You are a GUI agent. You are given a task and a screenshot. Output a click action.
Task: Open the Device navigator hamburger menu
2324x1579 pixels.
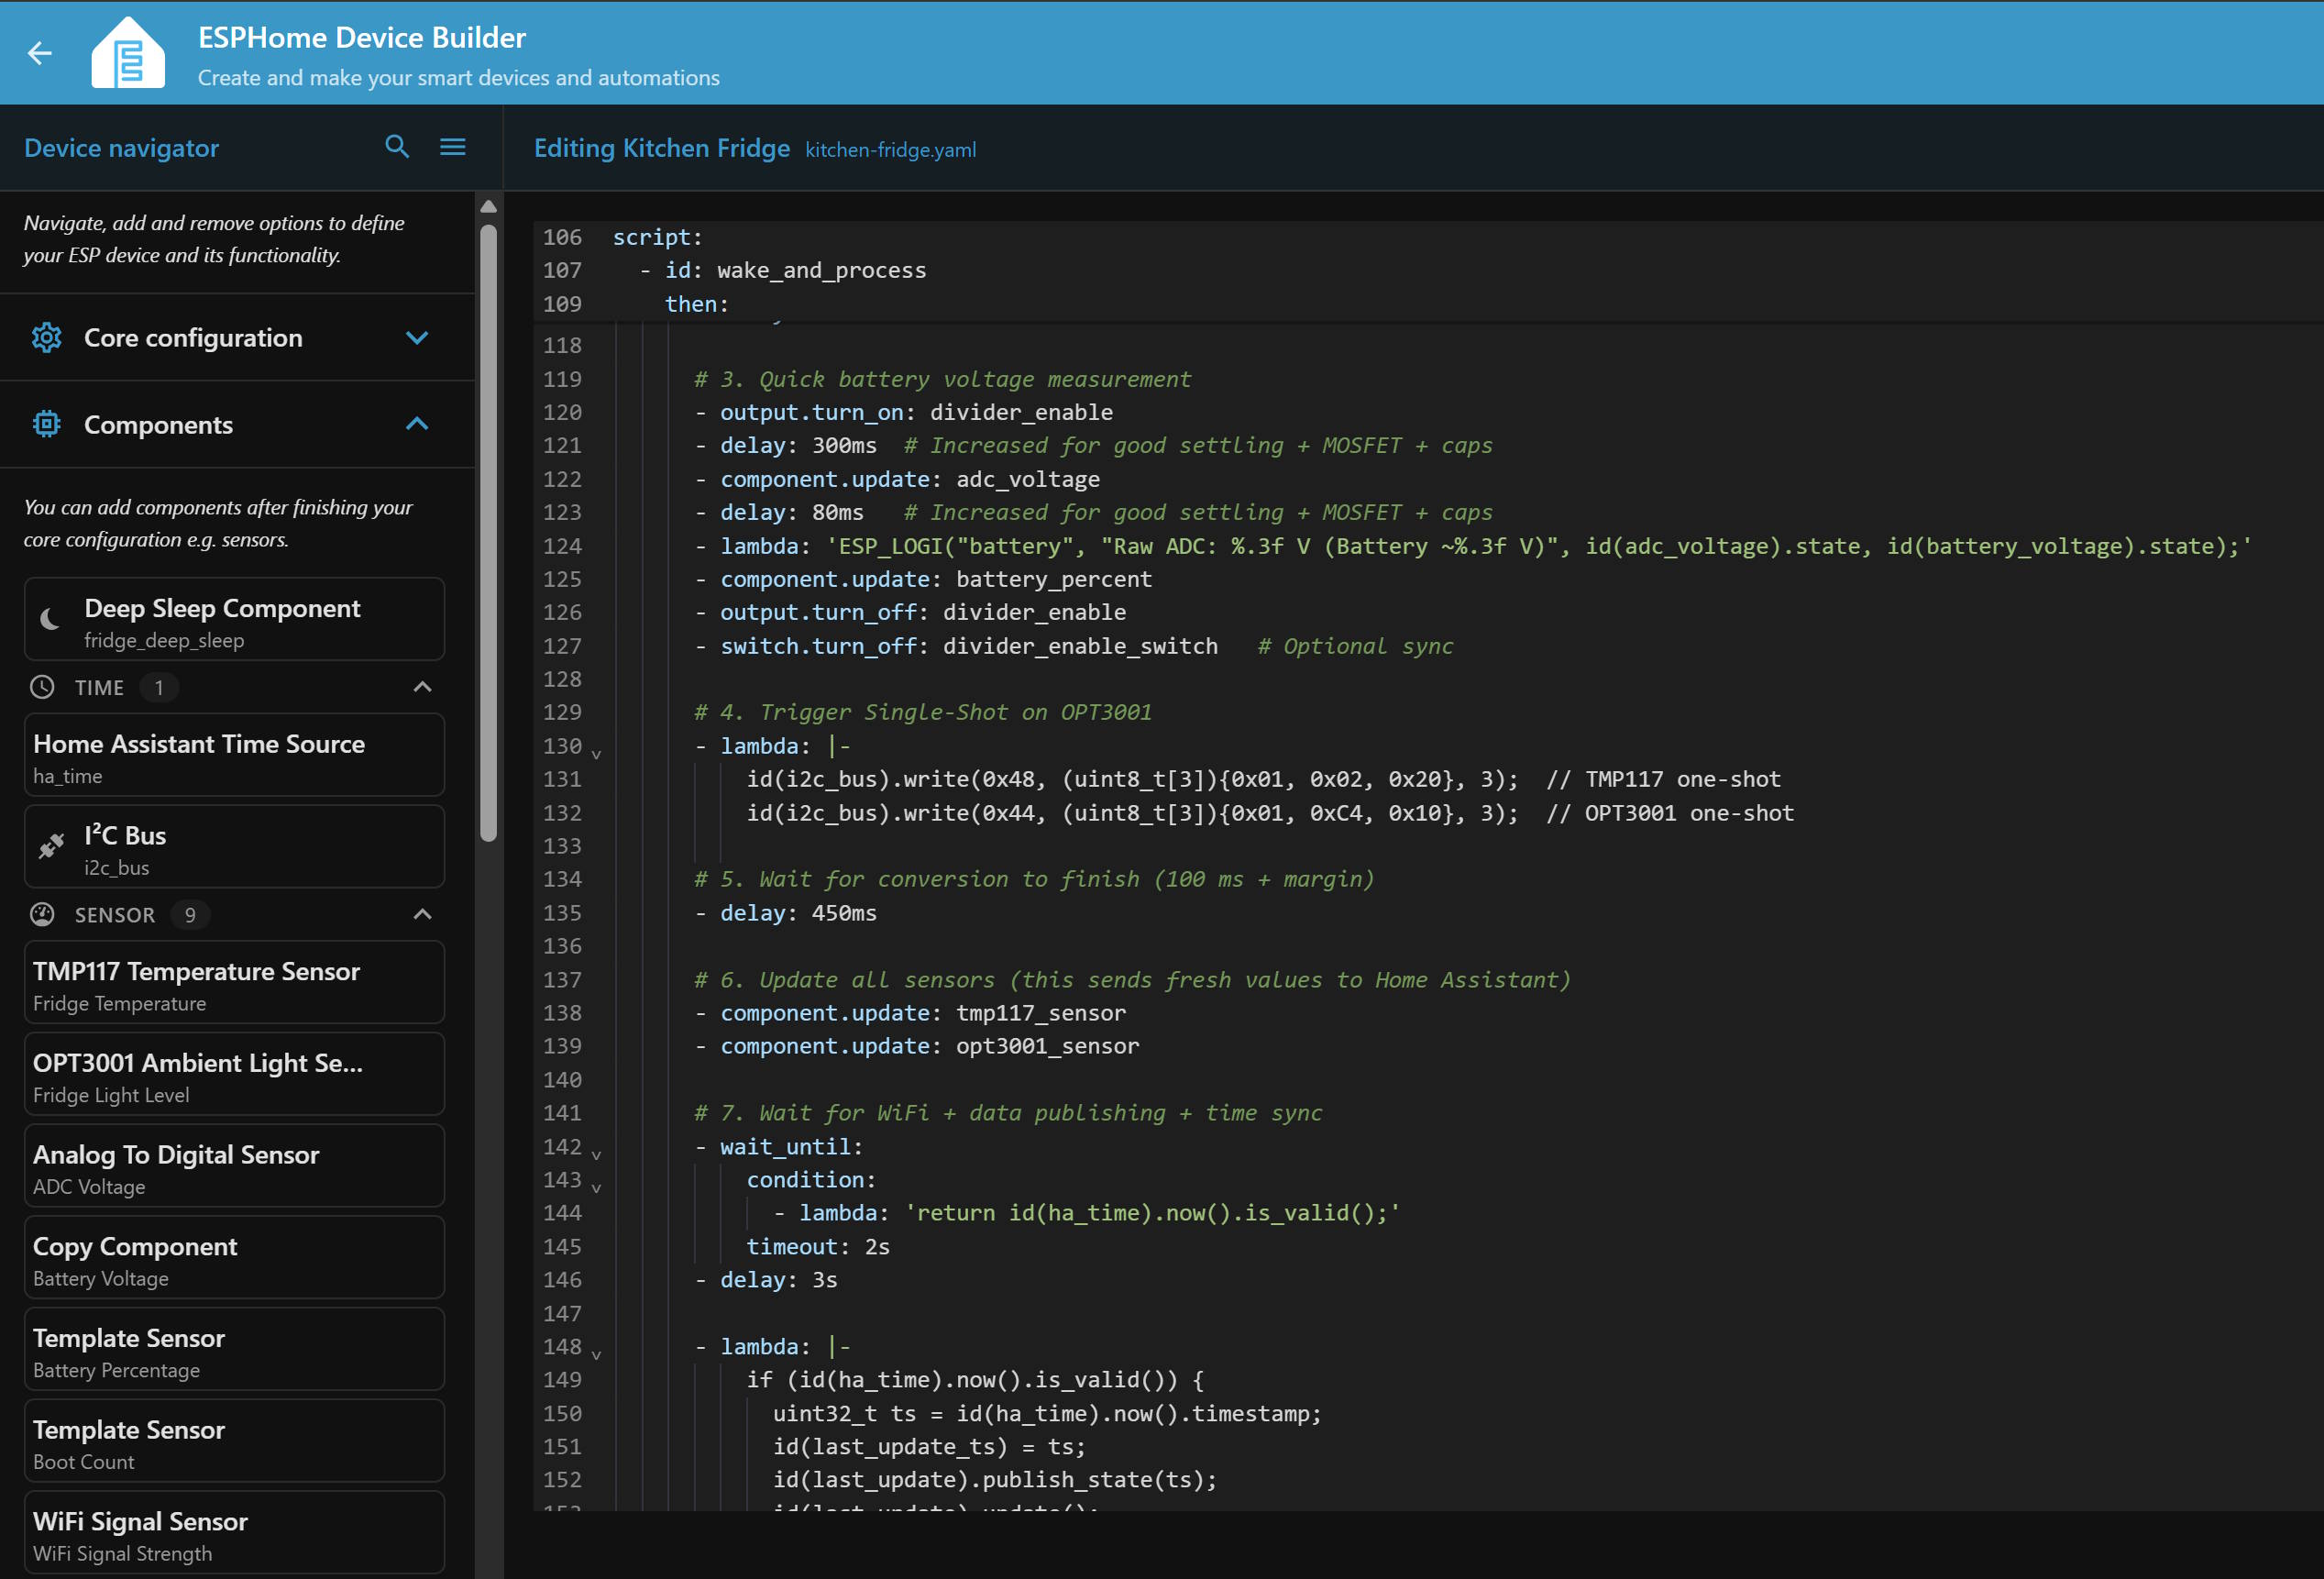pos(453,147)
